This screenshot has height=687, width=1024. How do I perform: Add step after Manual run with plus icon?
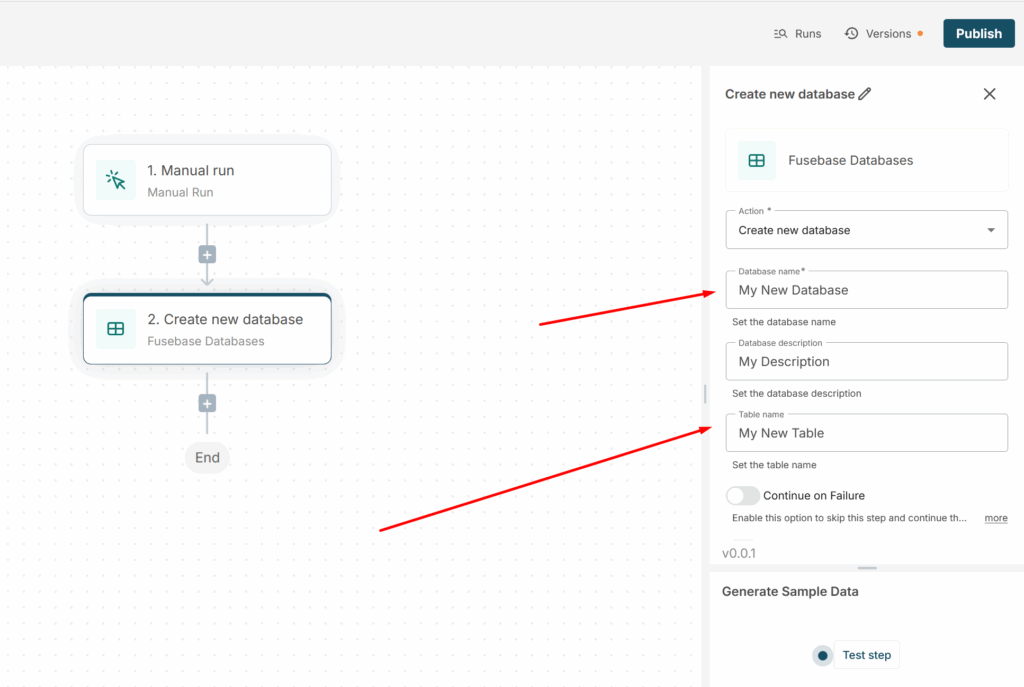[x=207, y=254]
